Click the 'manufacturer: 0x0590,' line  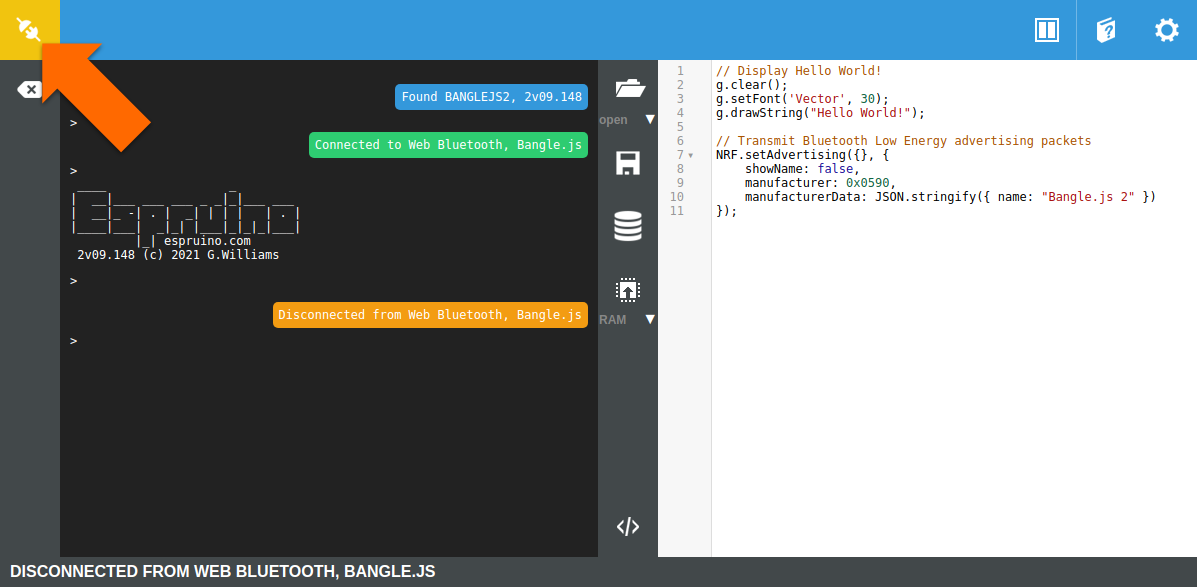(820, 183)
